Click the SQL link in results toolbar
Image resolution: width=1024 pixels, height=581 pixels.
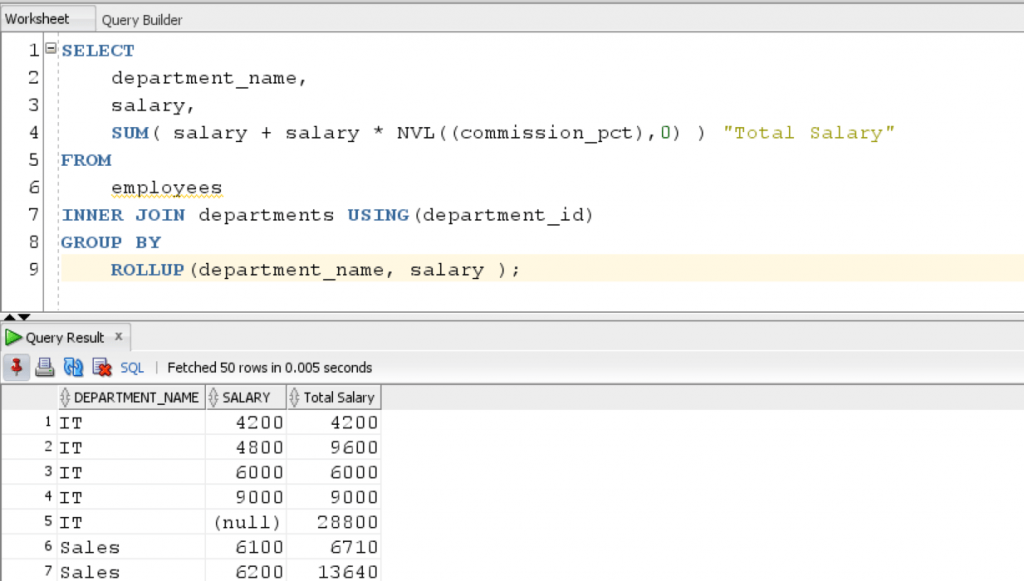click(132, 368)
